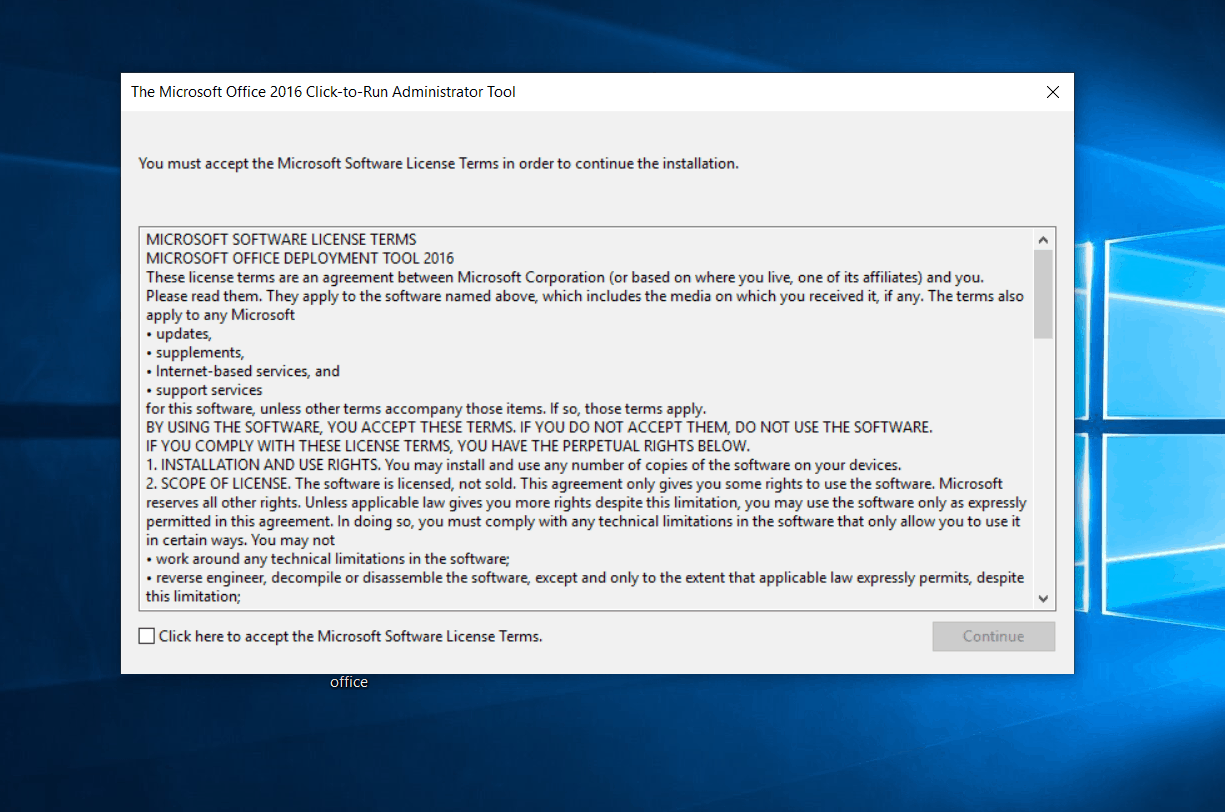This screenshot has height=812, width=1225.
Task: Click '1. INSTALLATION AND USE RIGHTS' line
Action: coord(524,465)
